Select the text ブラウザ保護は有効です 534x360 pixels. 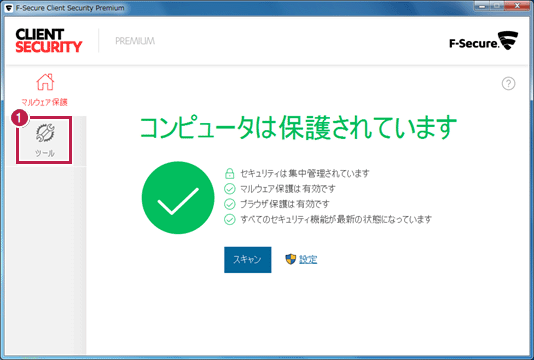(x=285, y=204)
